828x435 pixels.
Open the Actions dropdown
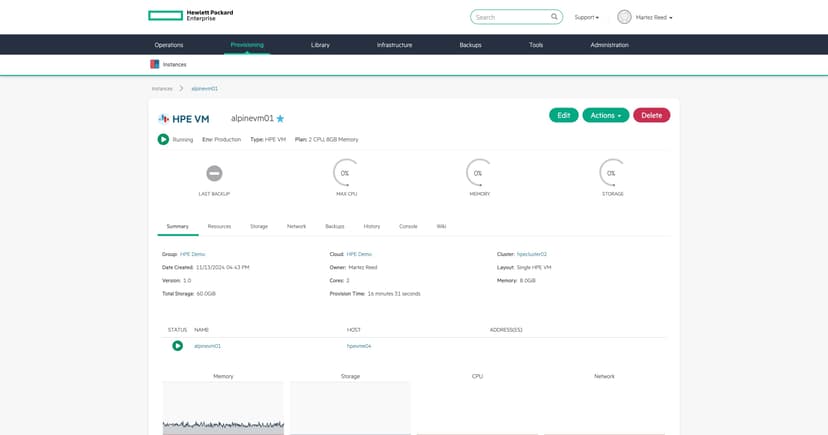pyautogui.click(x=606, y=115)
